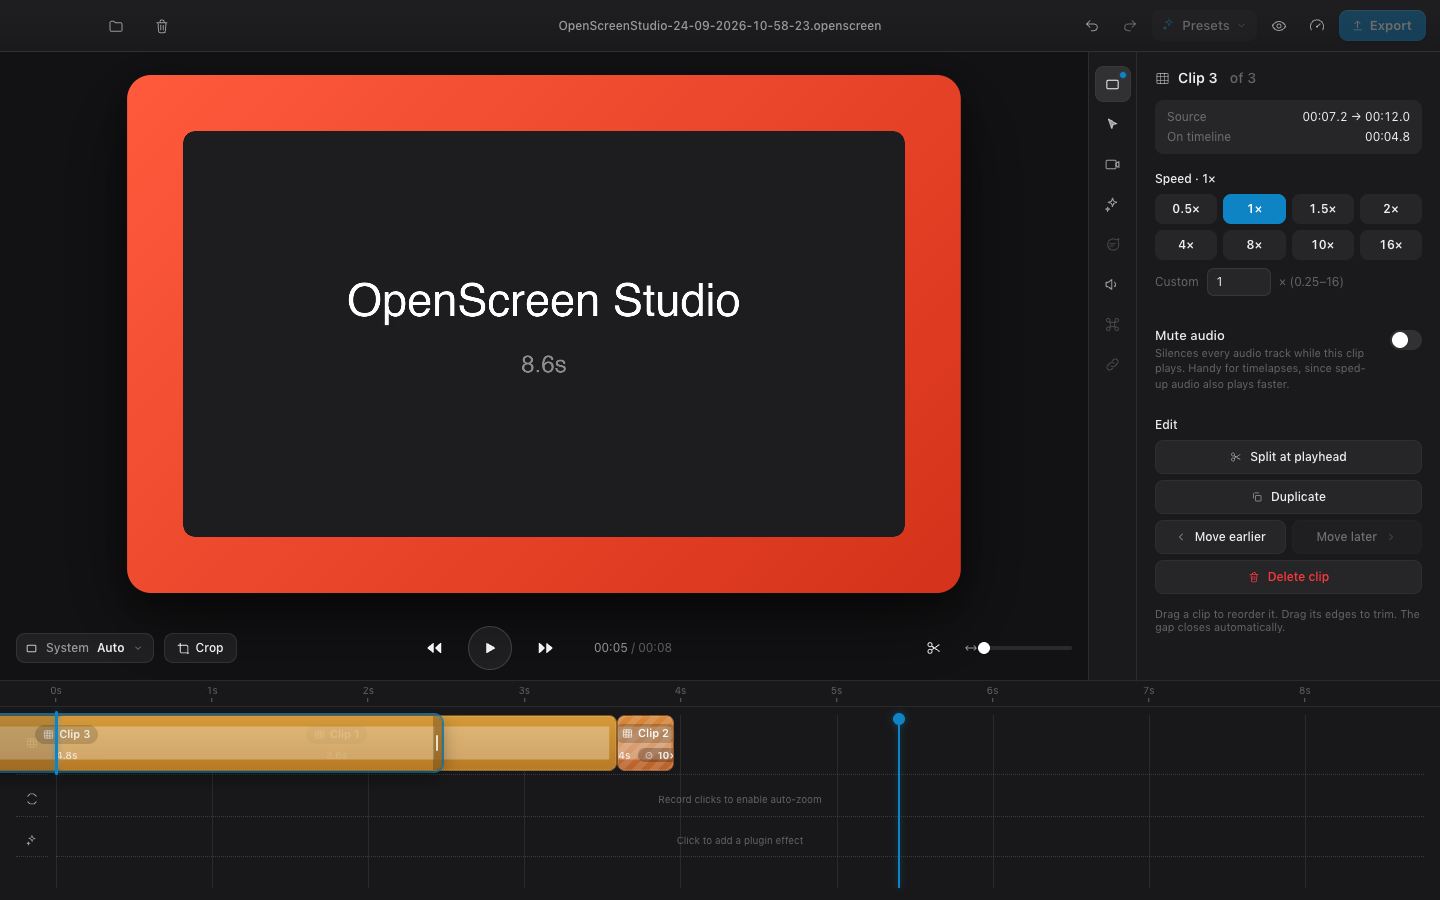Duplicate the selected clip
This screenshot has height=900, width=1440.
(x=1288, y=497)
